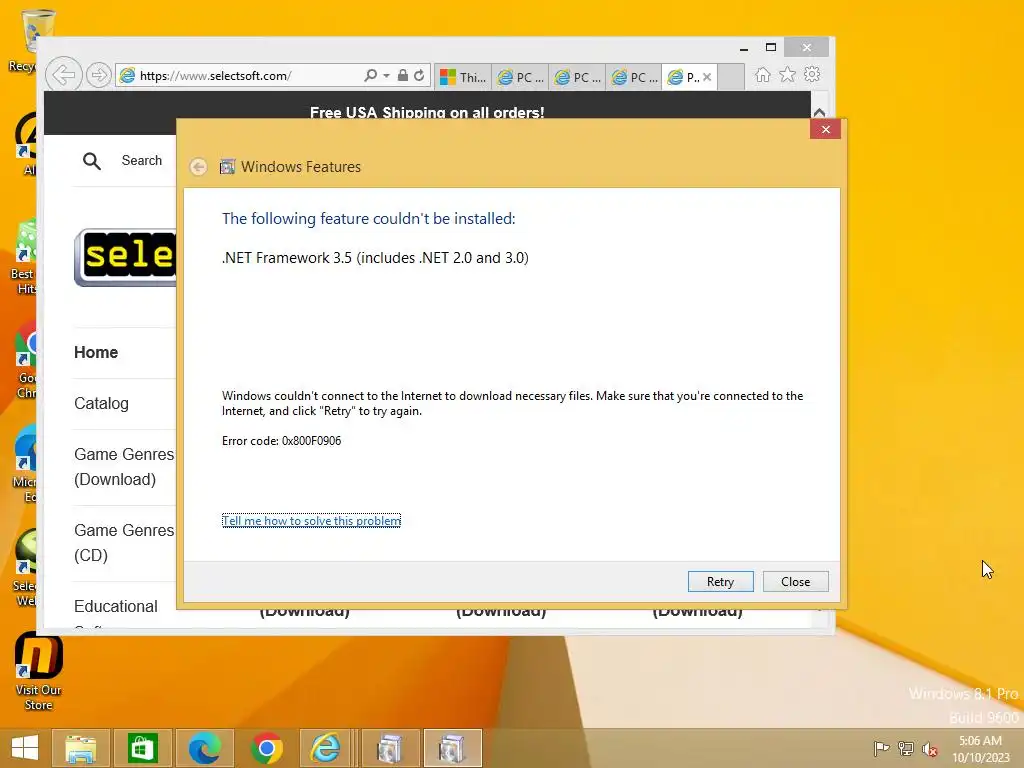Close the Windows Features dialog with red X

point(825,129)
